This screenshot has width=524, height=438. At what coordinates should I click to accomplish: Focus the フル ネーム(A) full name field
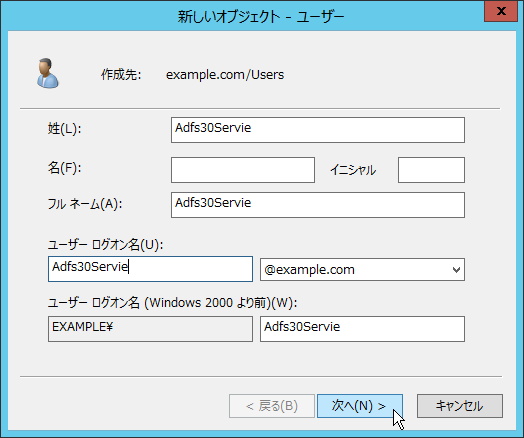pyautogui.click(x=317, y=205)
